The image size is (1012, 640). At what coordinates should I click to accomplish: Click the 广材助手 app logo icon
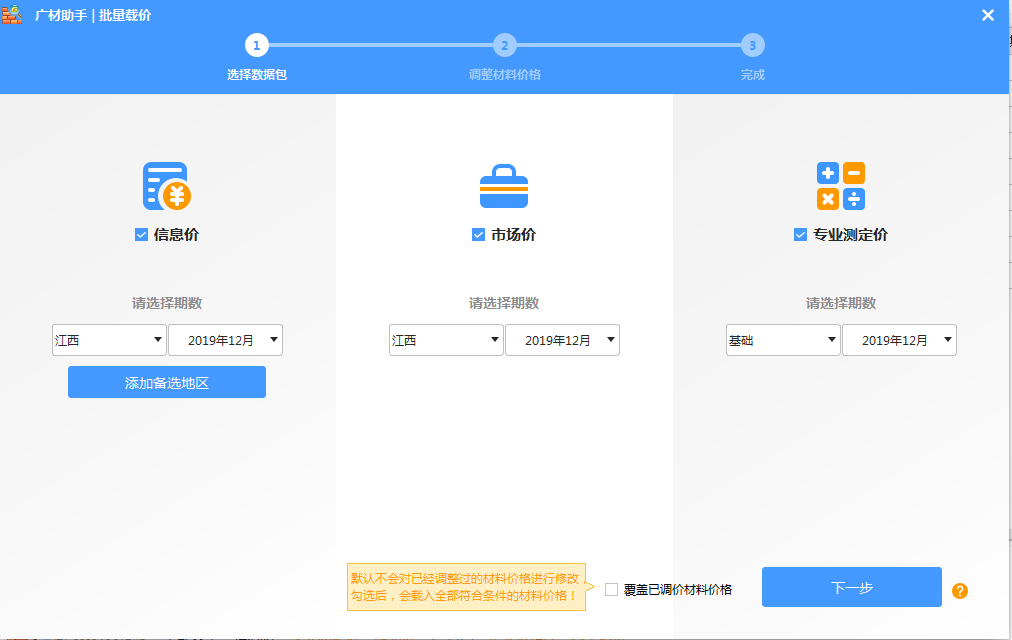click(x=12, y=15)
